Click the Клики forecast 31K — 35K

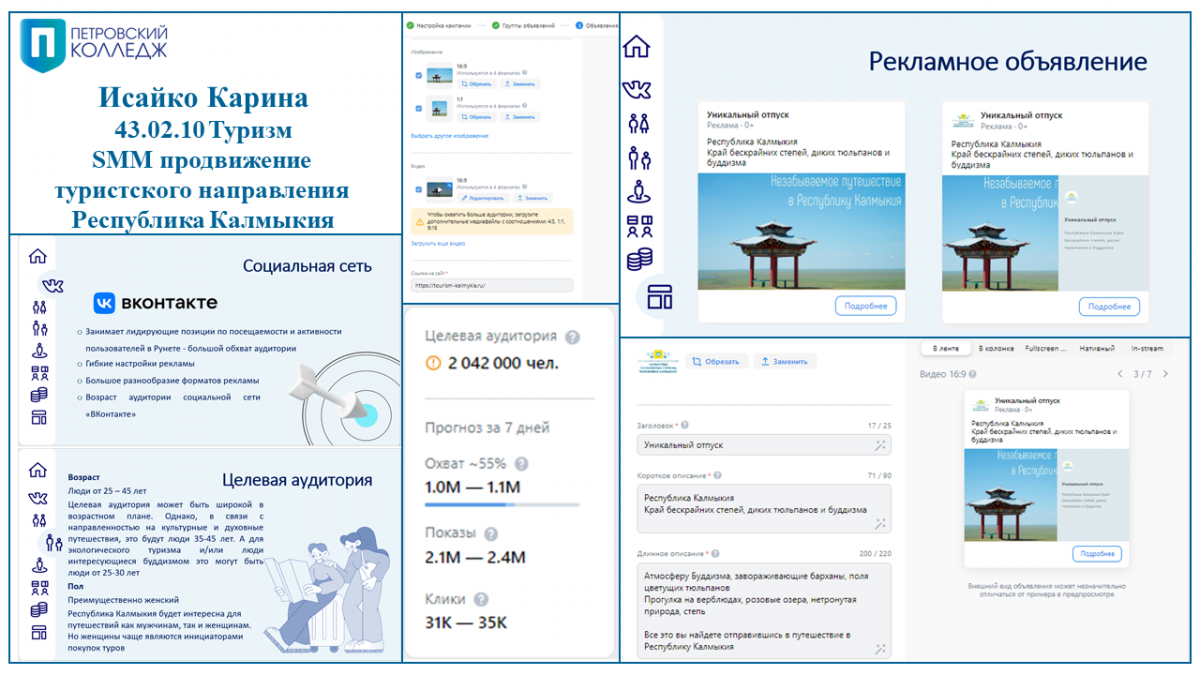pos(466,623)
